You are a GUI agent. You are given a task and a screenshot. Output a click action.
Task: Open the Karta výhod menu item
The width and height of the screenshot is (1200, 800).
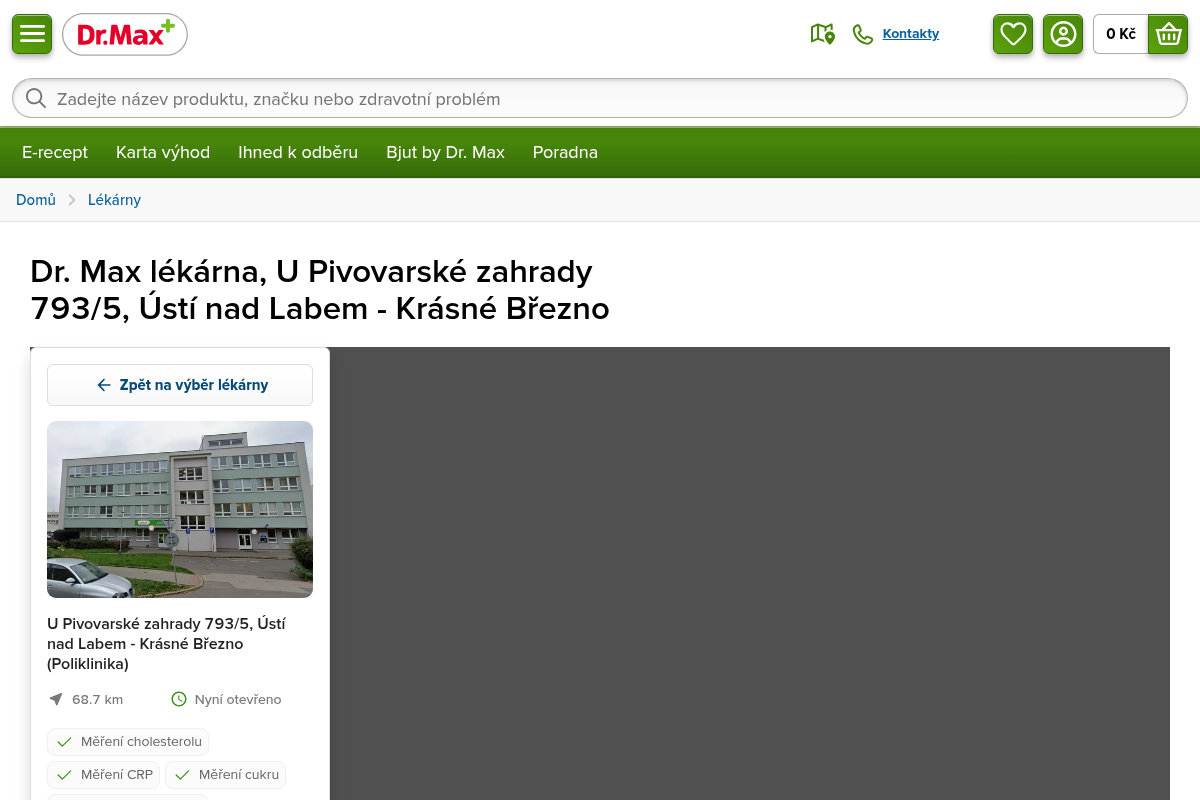coord(163,152)
